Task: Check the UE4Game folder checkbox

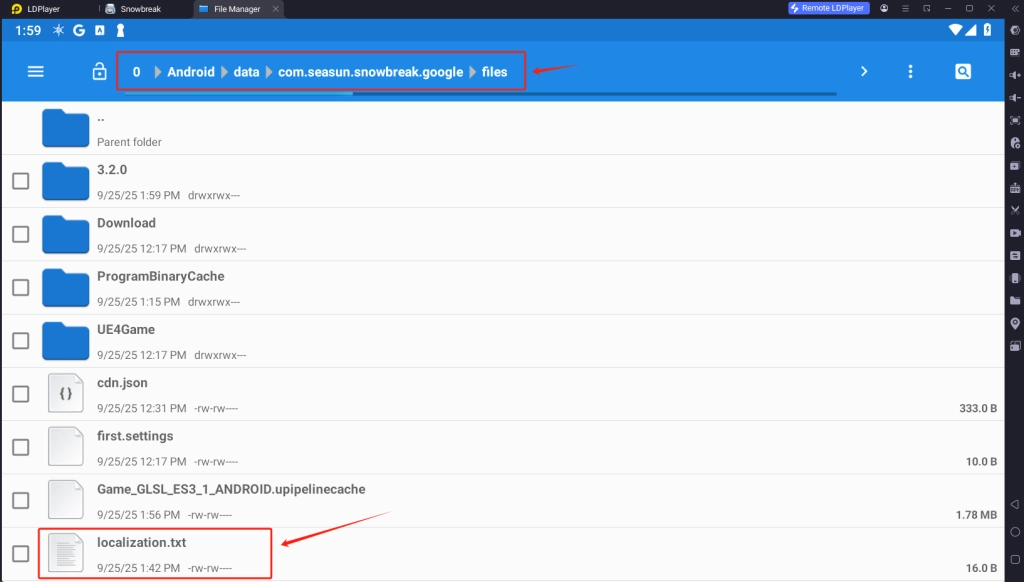Action: (21, 340)
